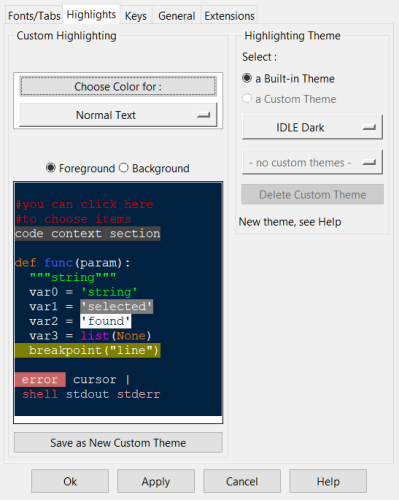This screenshot has height=500, width=399.
Task: Click the Choose Color for button
Action: pyautogui.click(x=118, y=87)
